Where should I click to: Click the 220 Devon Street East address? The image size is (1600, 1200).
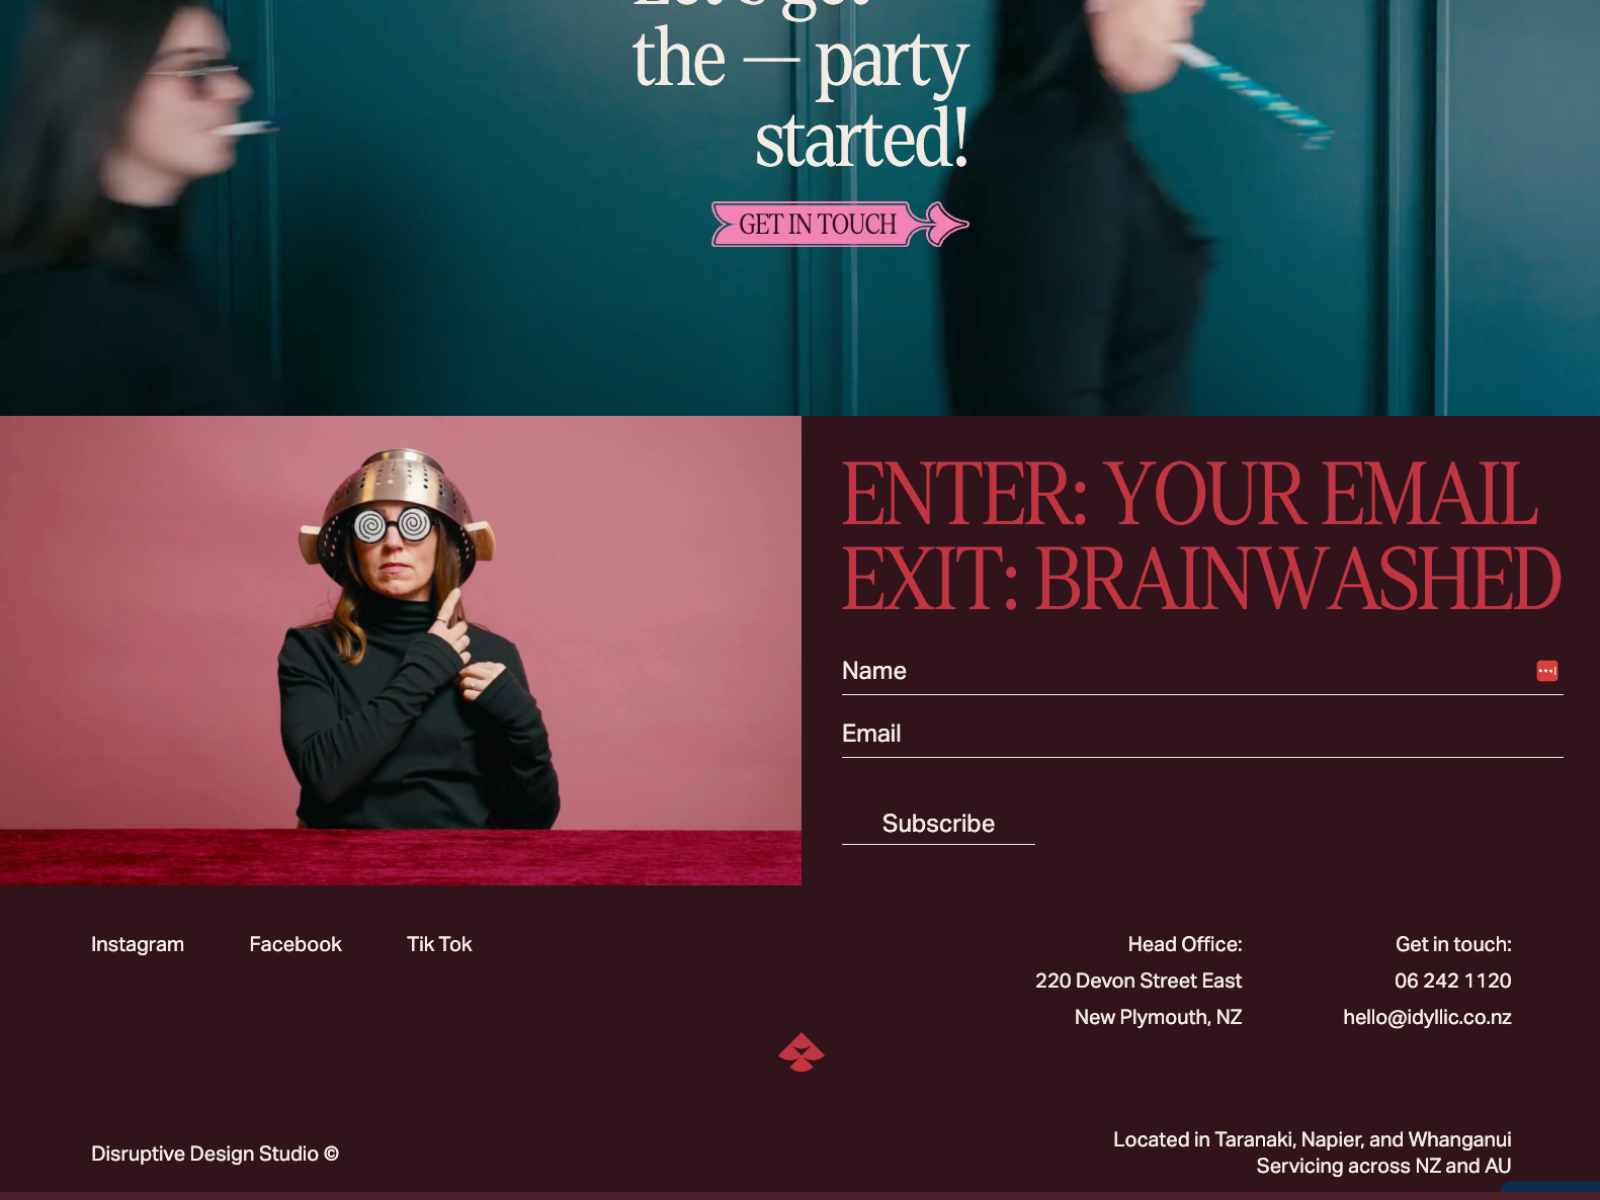tap(1138, 981)
